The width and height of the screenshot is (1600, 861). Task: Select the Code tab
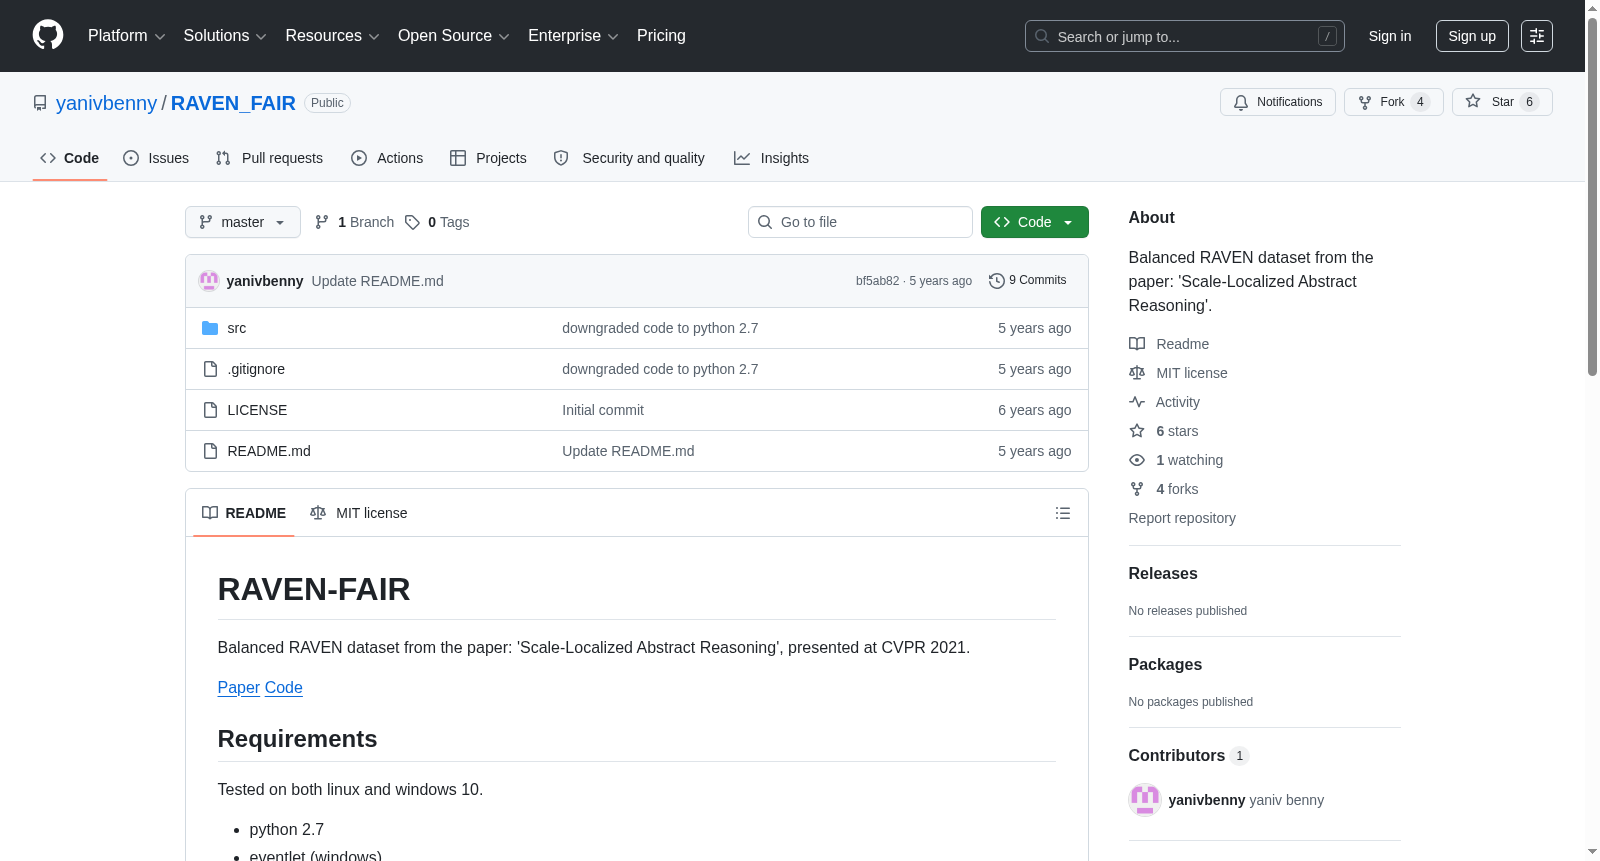pos(70,158)
